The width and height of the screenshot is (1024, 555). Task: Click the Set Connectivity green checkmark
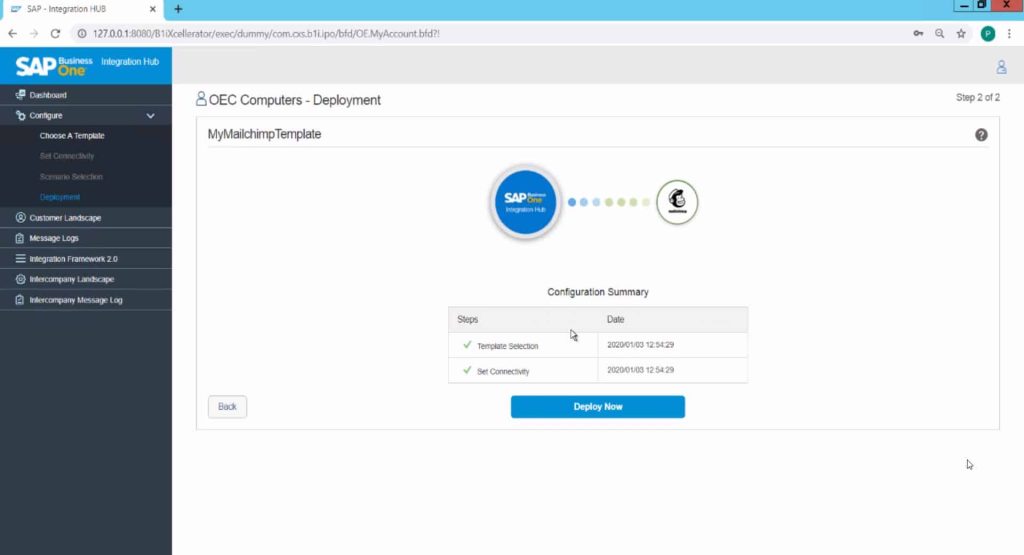[x=467, y=370]
